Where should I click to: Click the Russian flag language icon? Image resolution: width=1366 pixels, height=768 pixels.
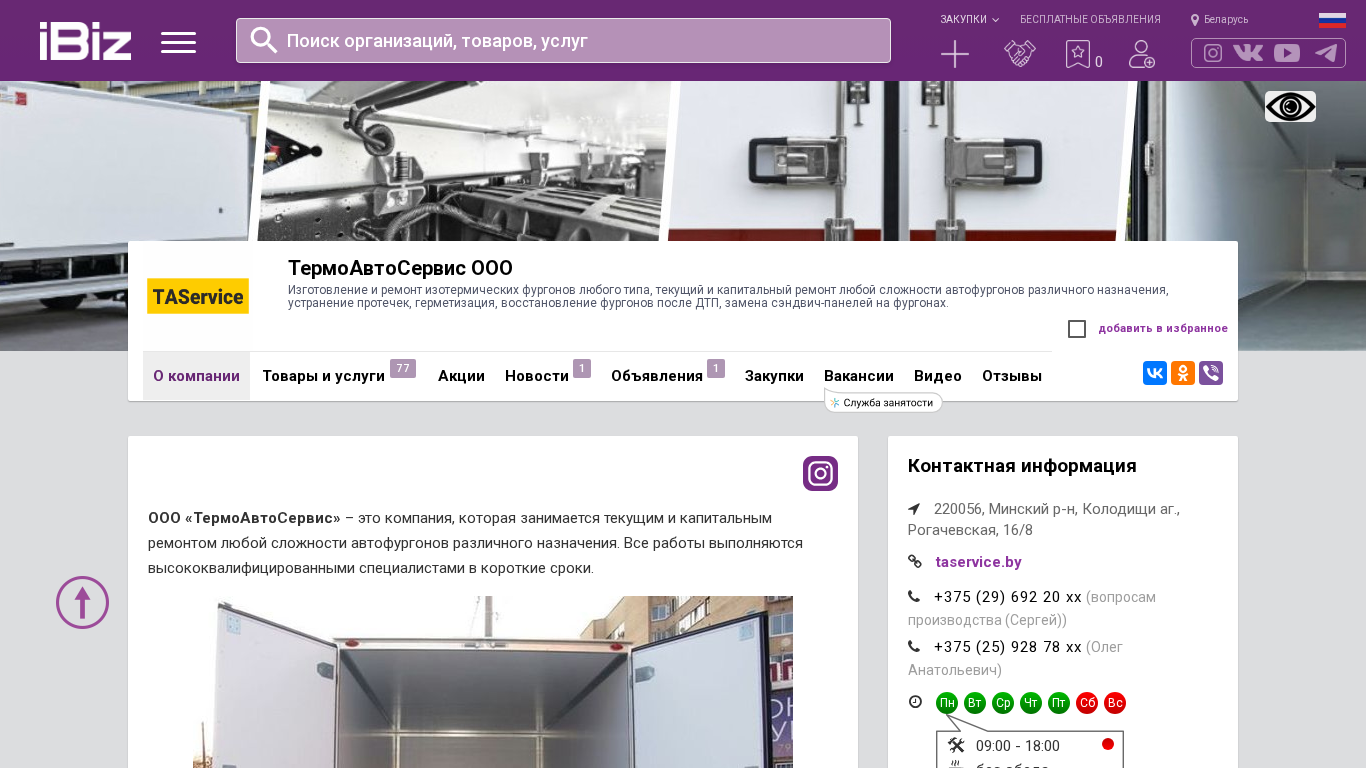tap(1332, 20)
